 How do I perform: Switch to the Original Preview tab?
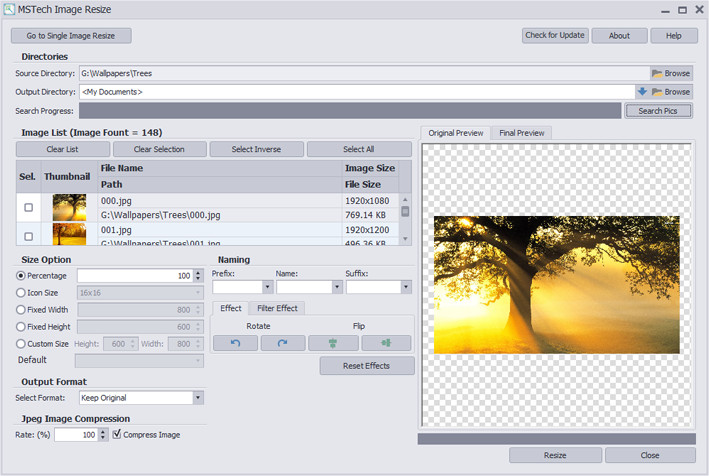click(456, 133)
